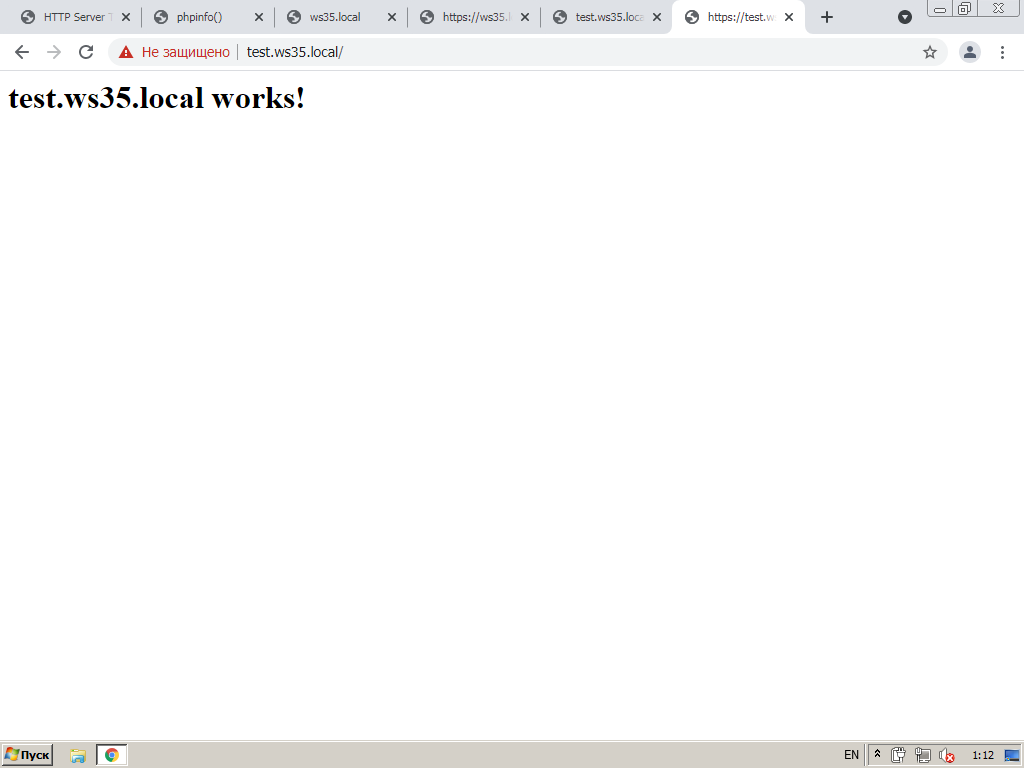Open file explorer from the taskbar
The width and height of the screenshot is (1024, 768).
click(78, 755)
